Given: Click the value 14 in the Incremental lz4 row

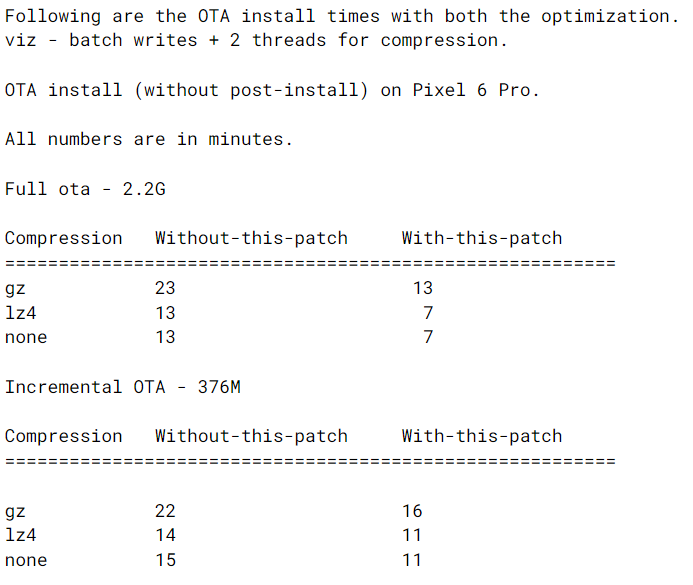Looking at the screenshot, I should 165,535.
